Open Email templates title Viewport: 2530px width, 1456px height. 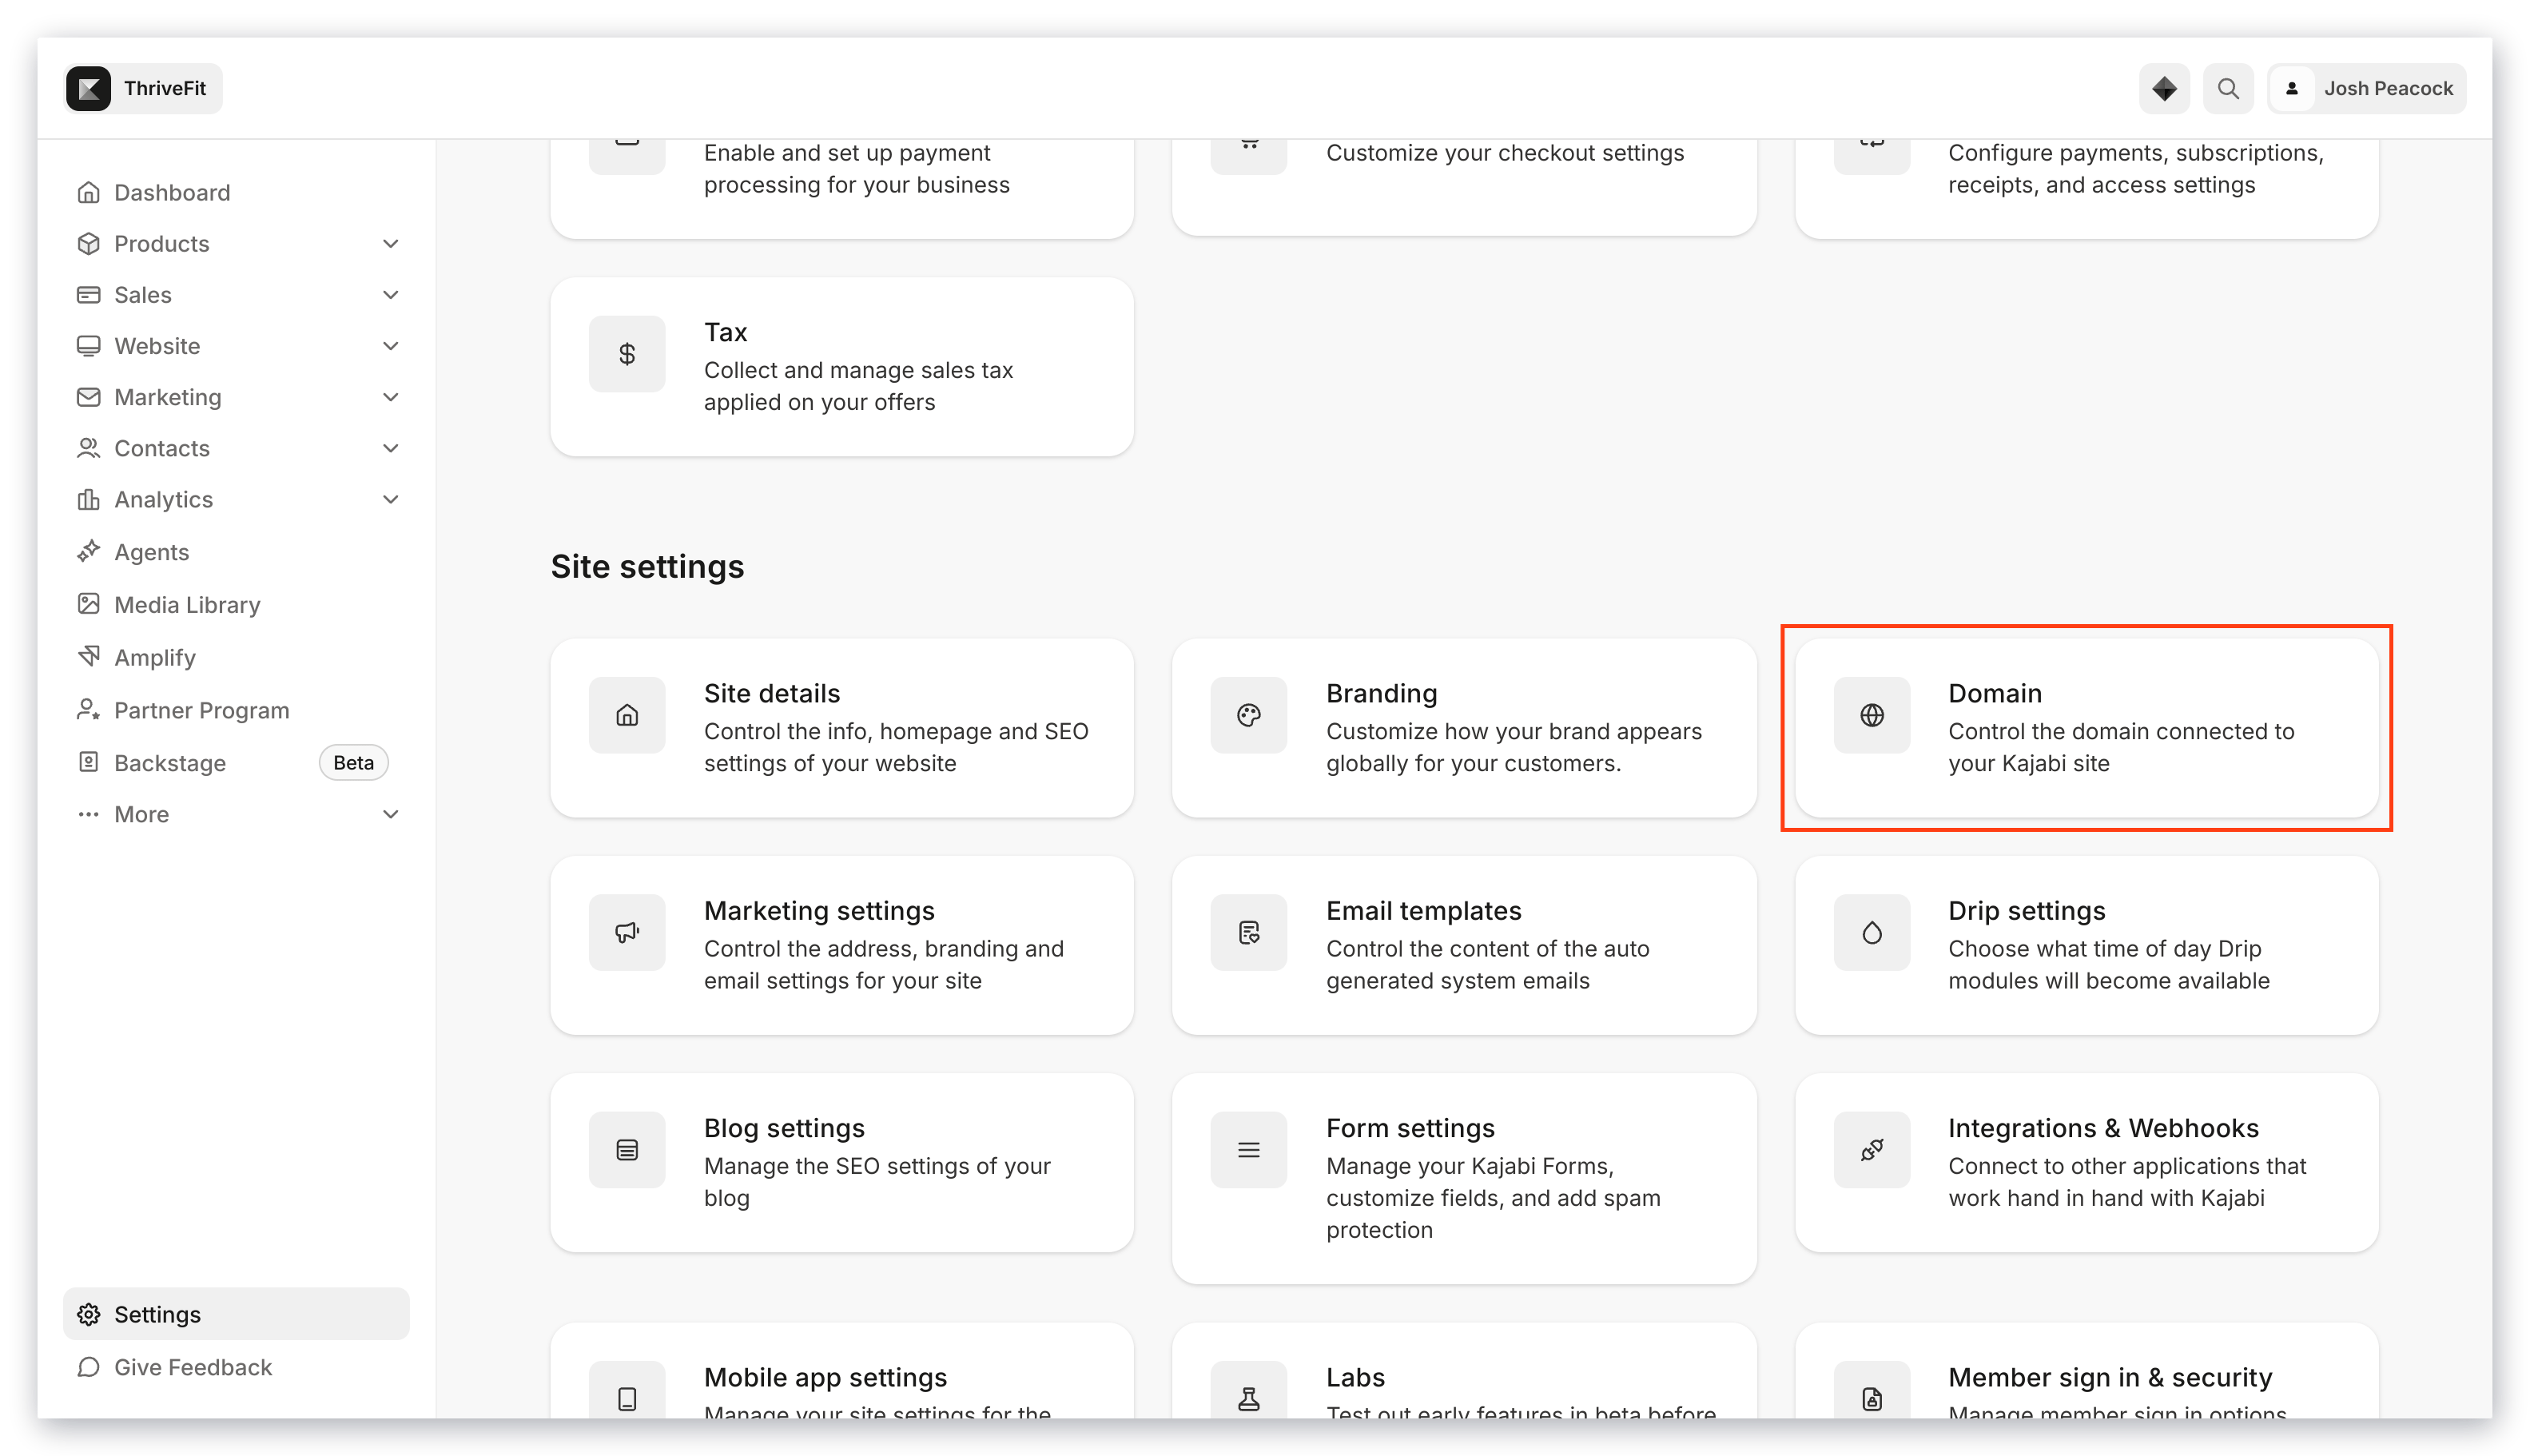click(x=1423, y=910)
